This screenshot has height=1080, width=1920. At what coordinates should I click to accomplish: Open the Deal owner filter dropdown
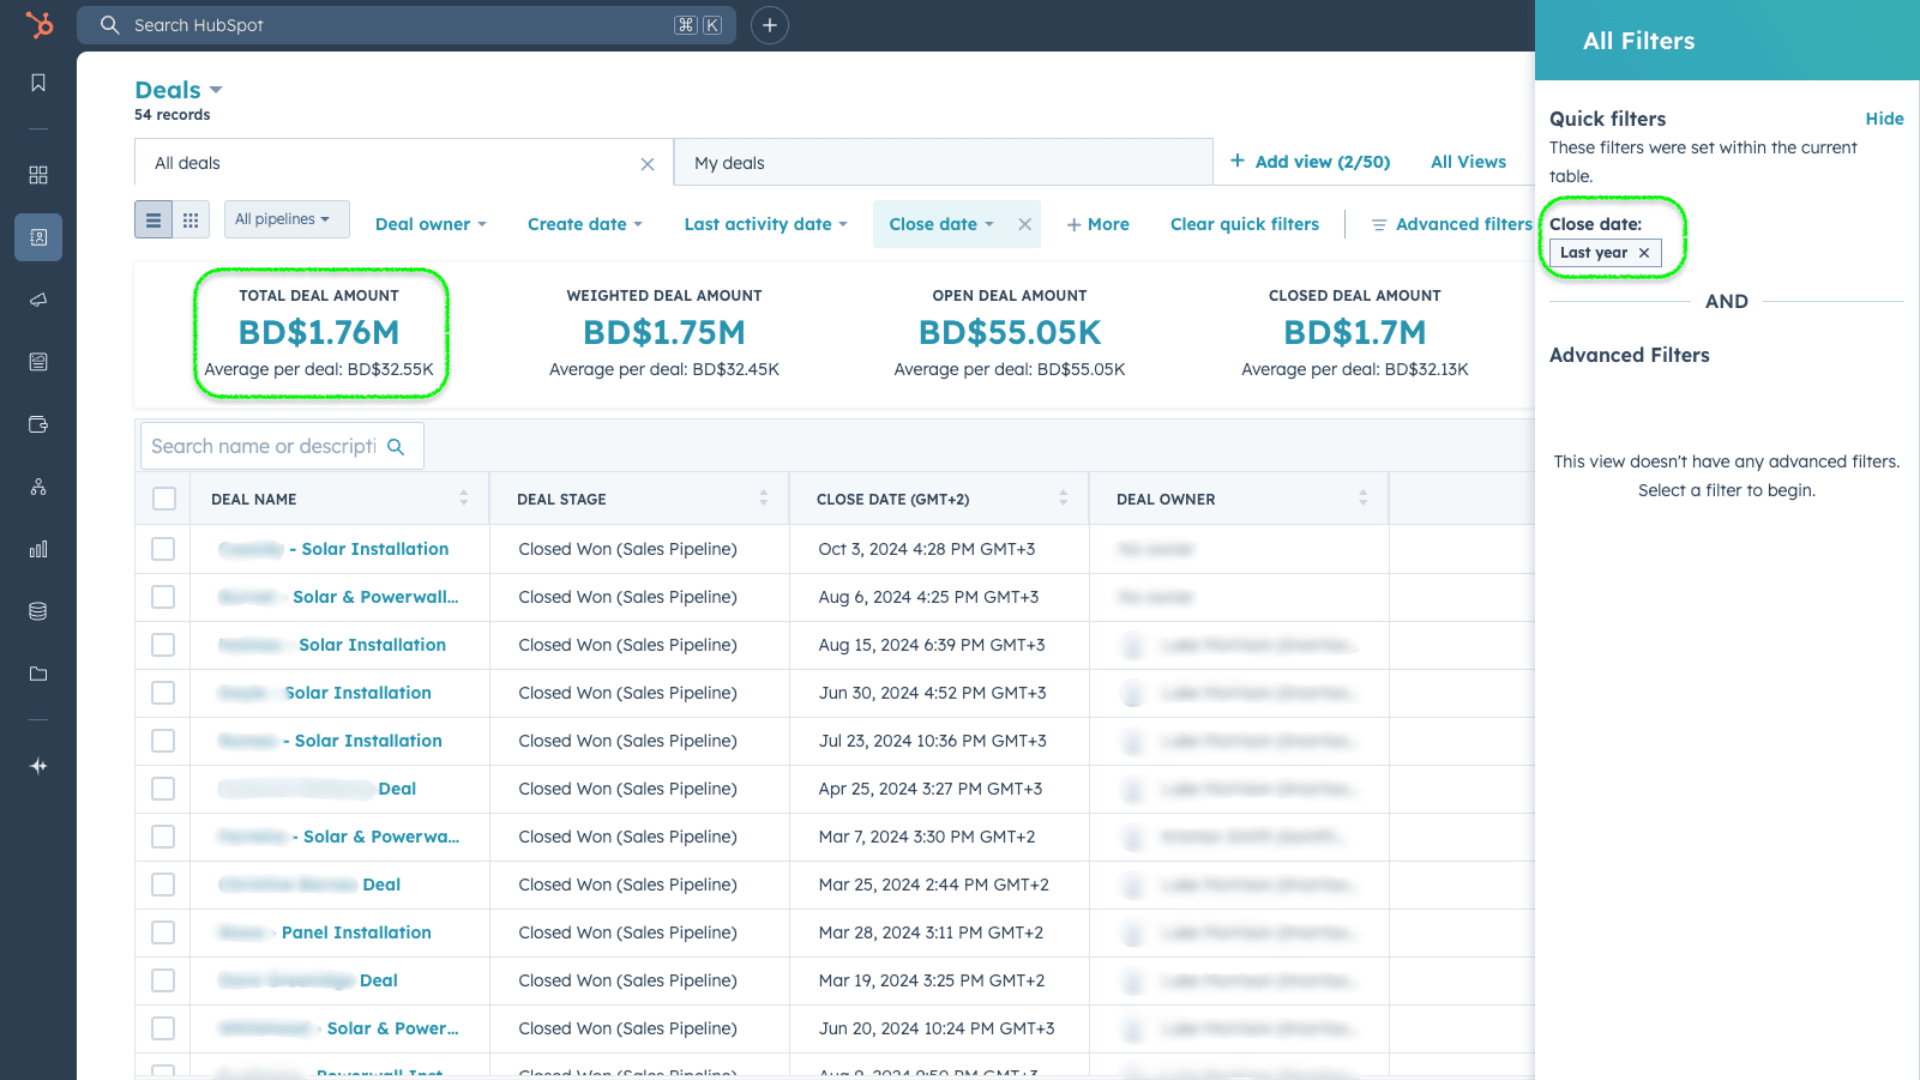coord(430,225)
